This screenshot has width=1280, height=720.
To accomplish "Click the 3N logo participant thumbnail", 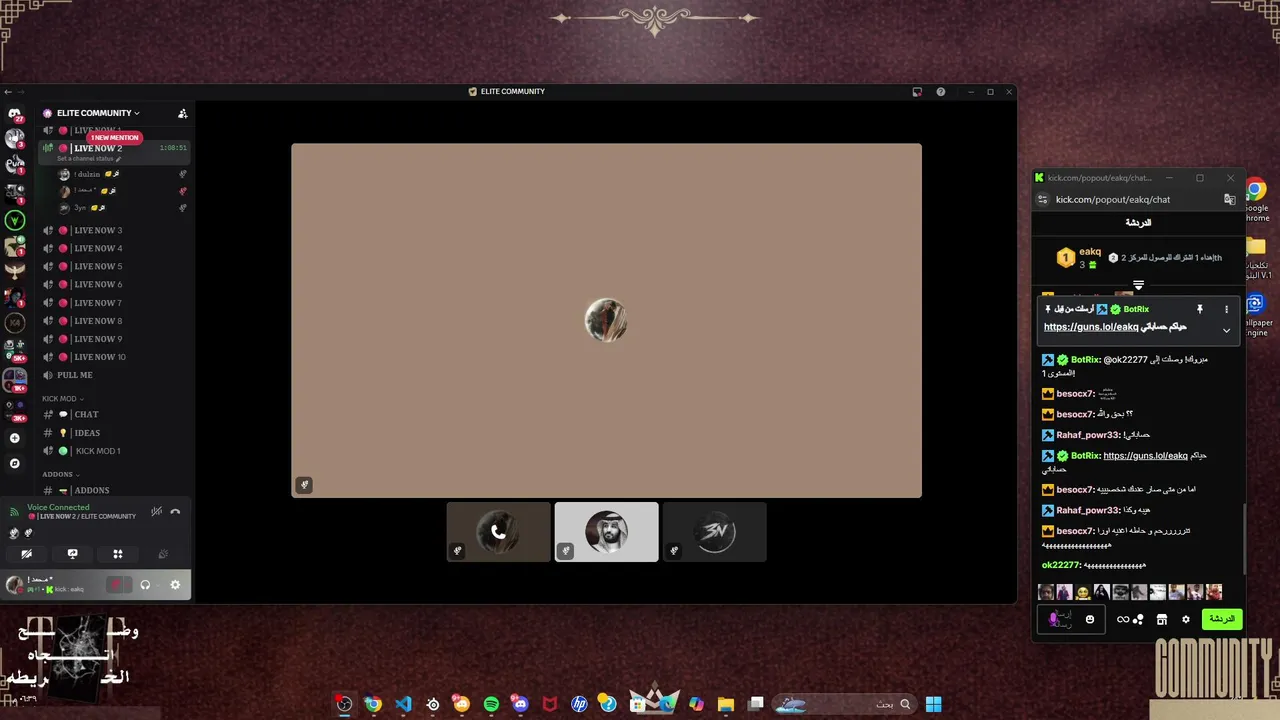I will click(714, 532).
